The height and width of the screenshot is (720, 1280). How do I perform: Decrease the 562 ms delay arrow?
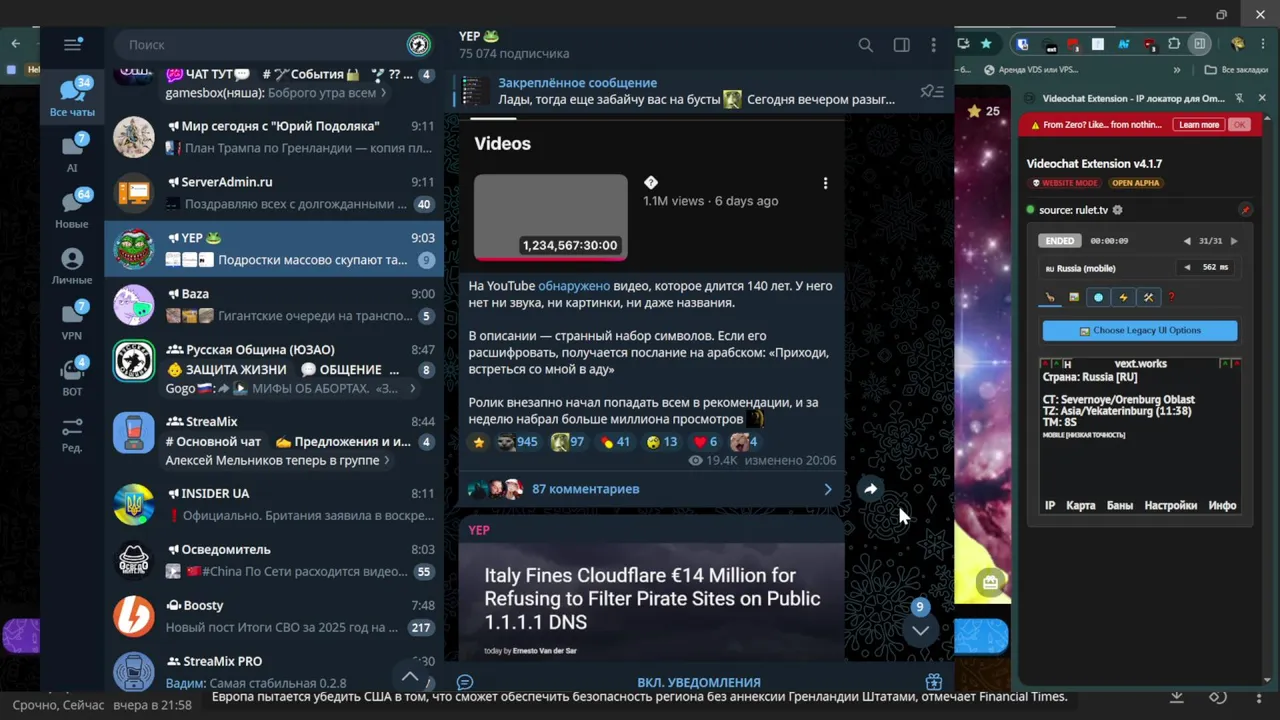click(x=1188, y=267)
